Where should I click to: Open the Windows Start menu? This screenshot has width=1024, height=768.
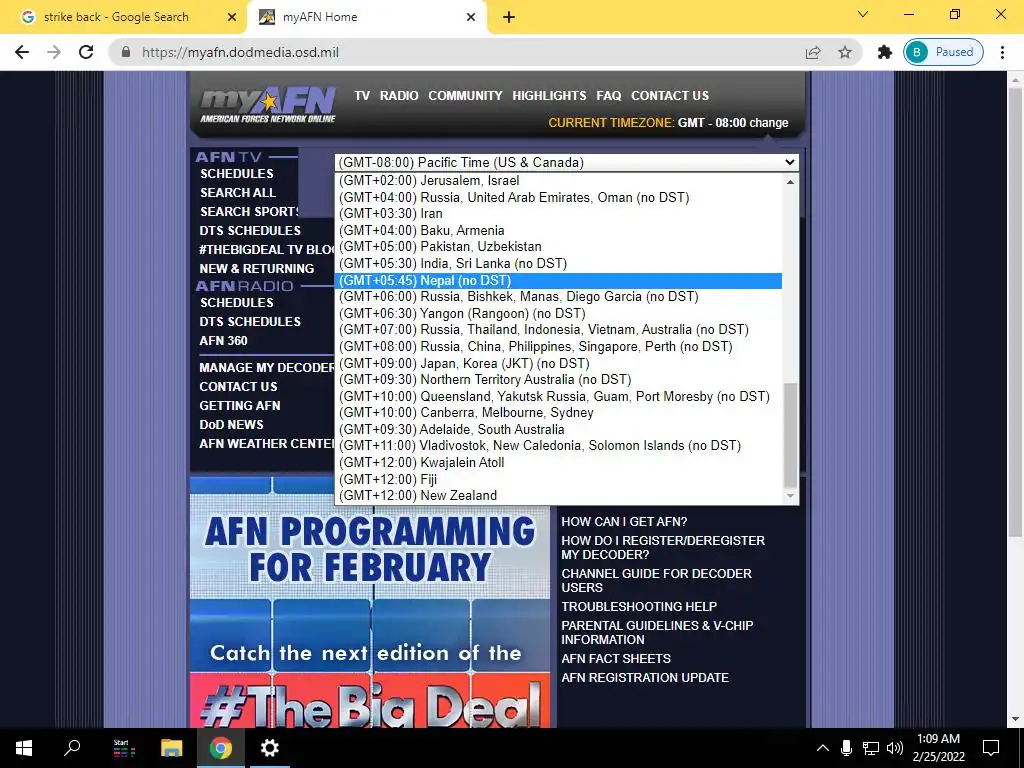[24, 748]
